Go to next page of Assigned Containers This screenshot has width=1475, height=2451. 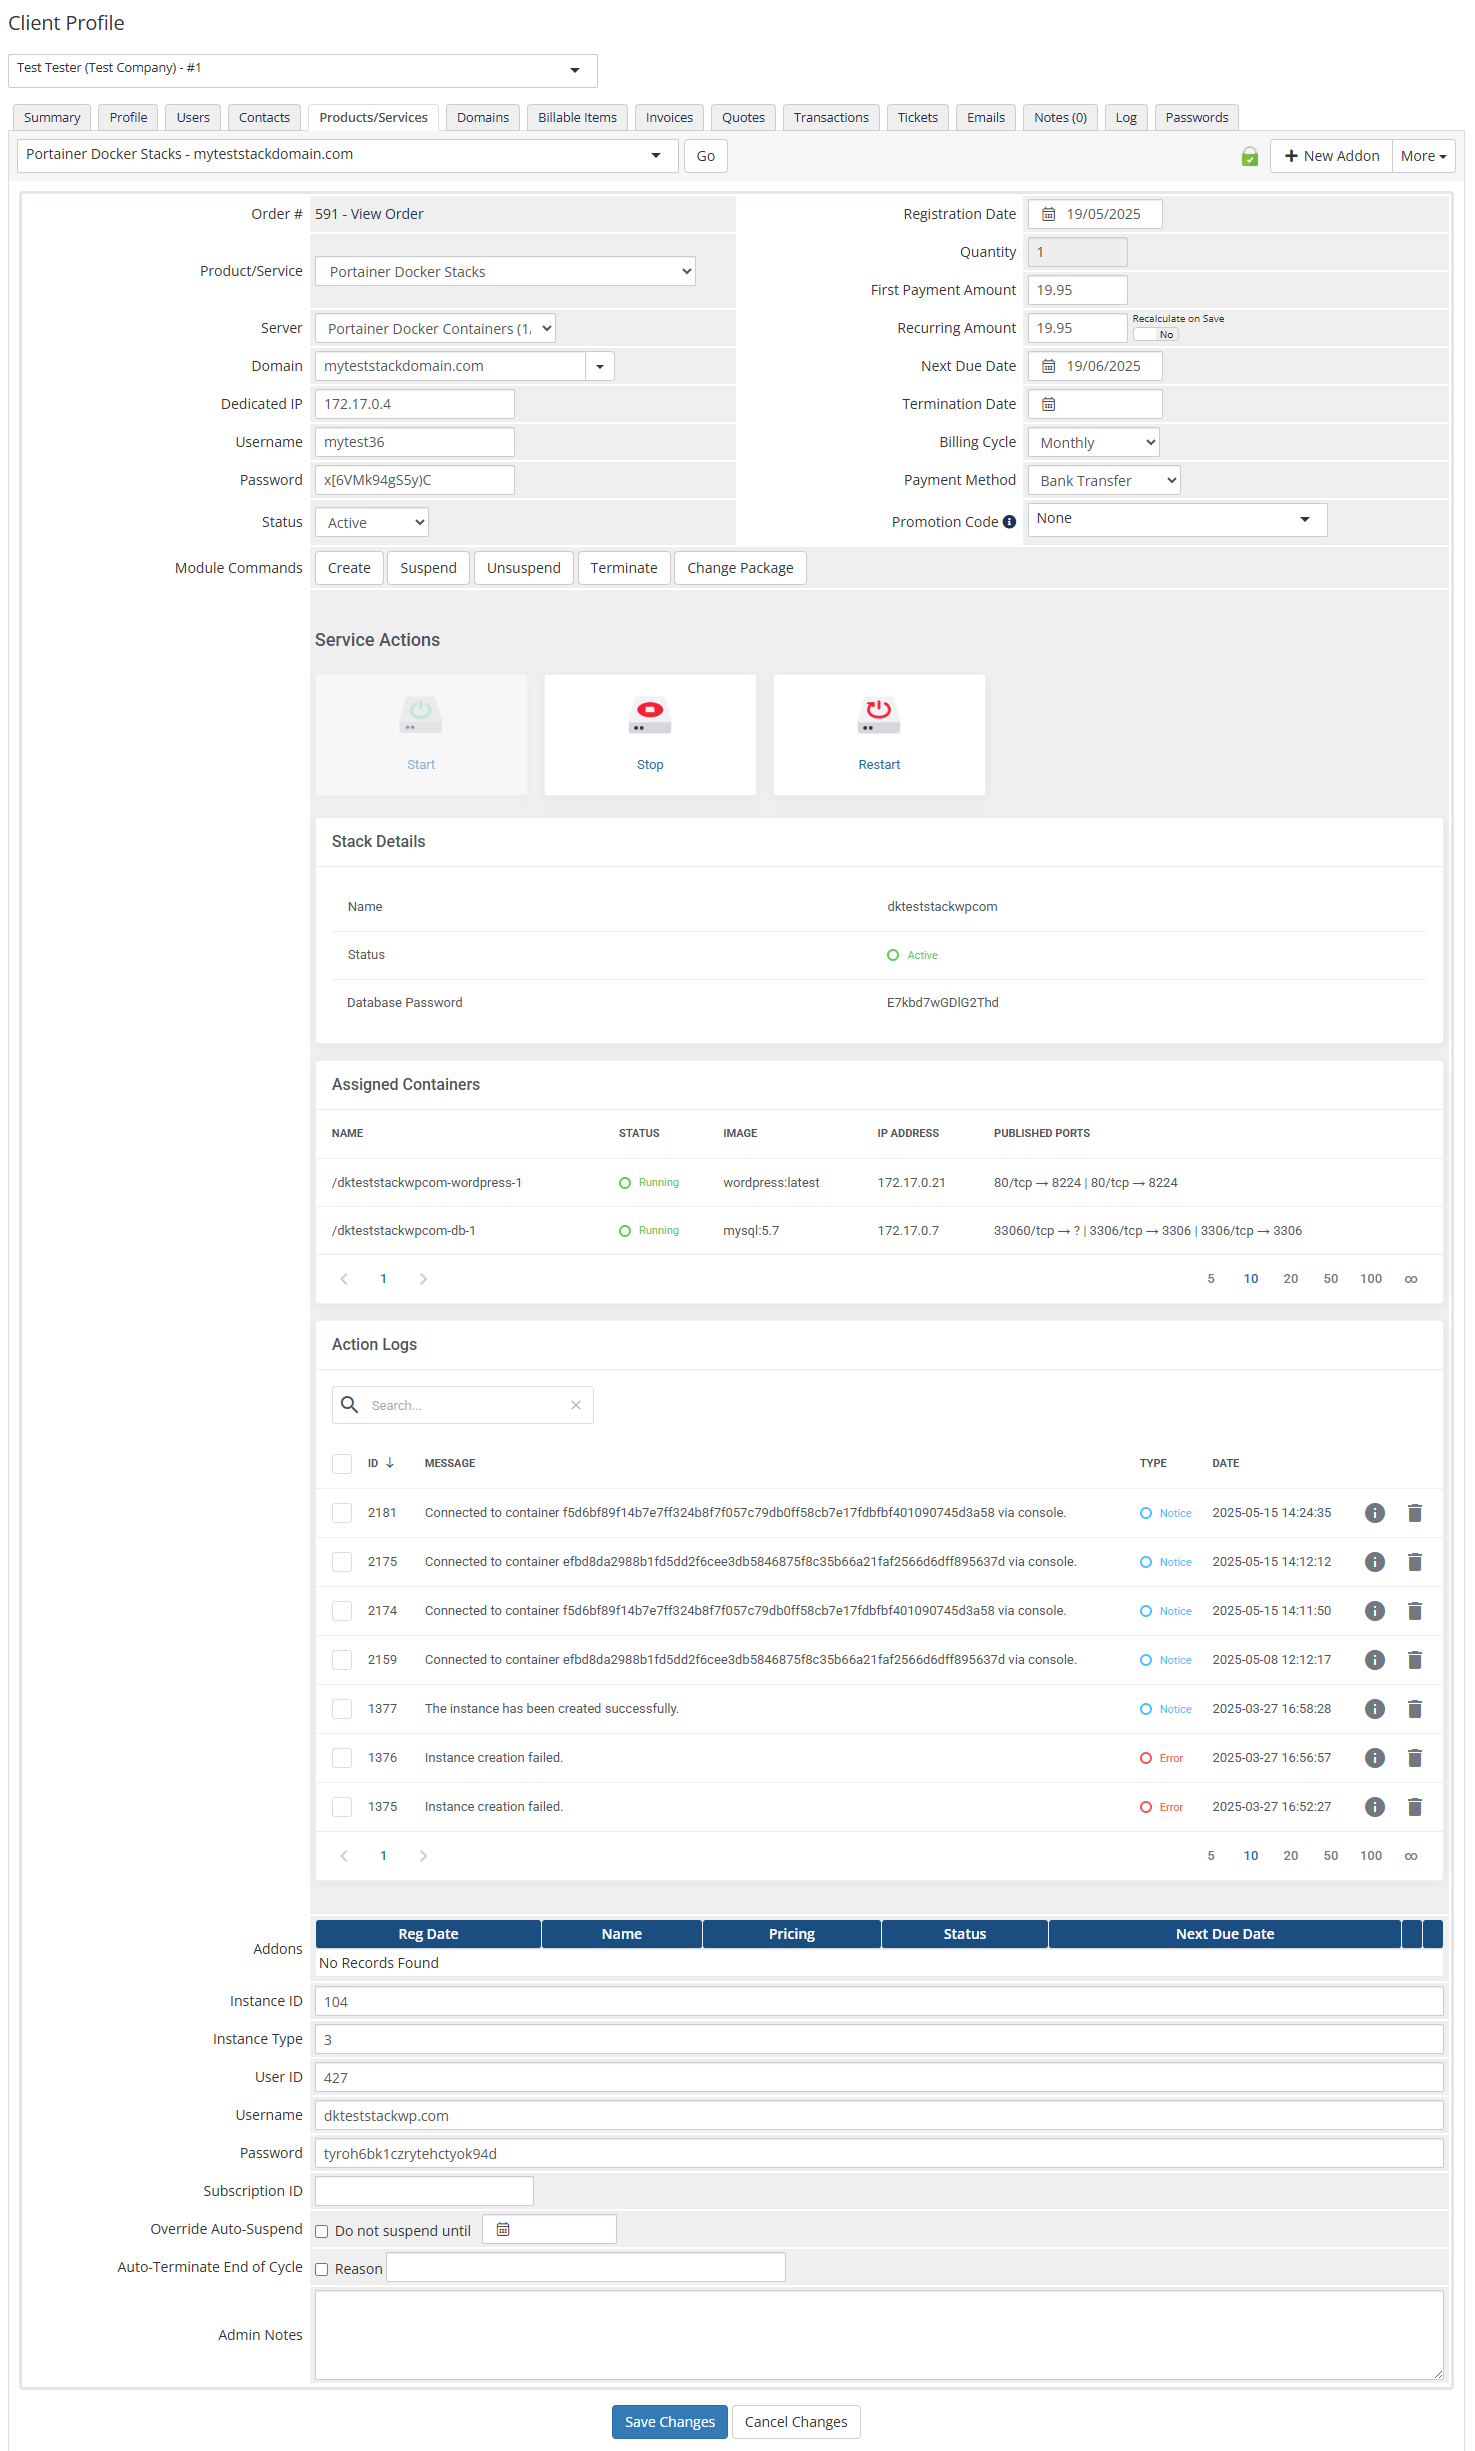pos(423,1279)
